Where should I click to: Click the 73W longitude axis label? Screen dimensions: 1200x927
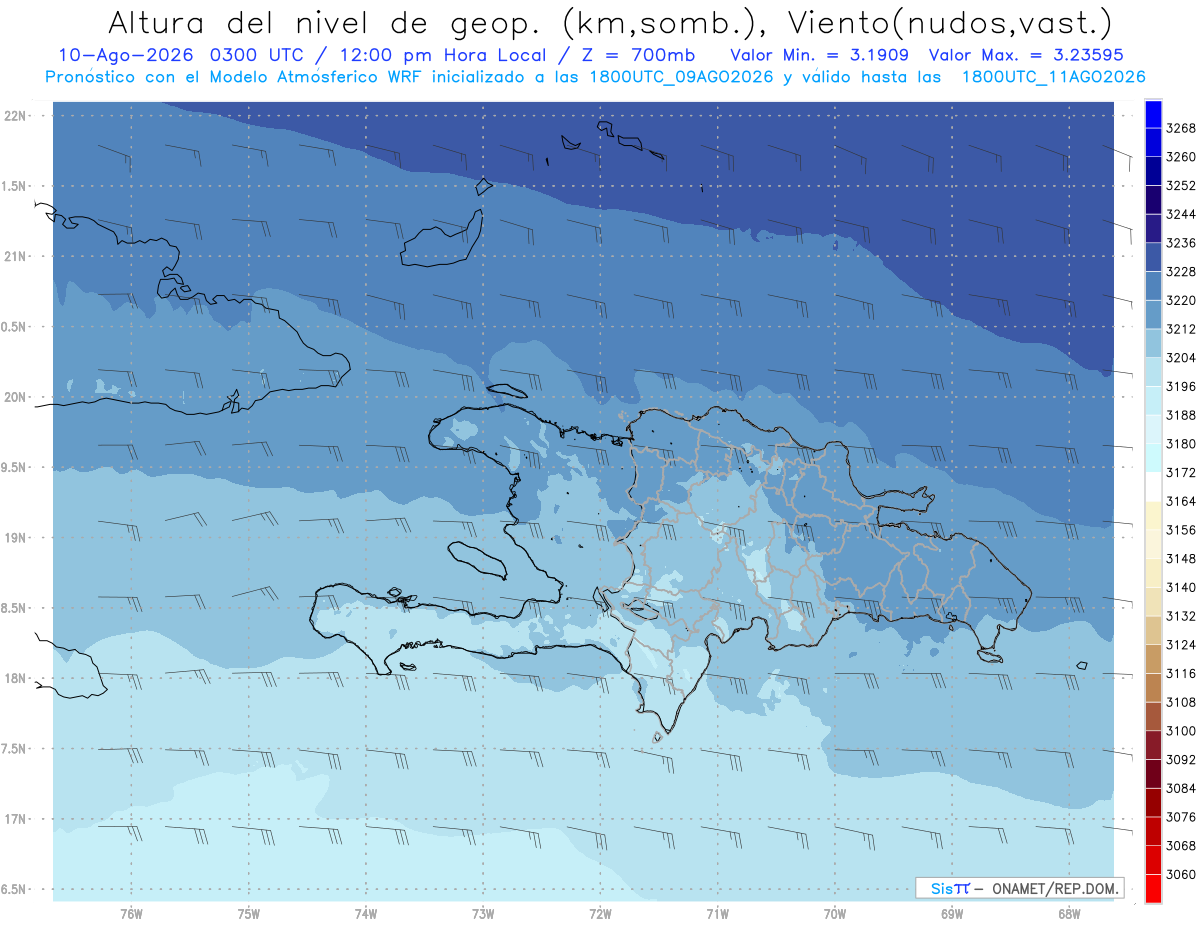pyautogui.click(x=483, y=914)
